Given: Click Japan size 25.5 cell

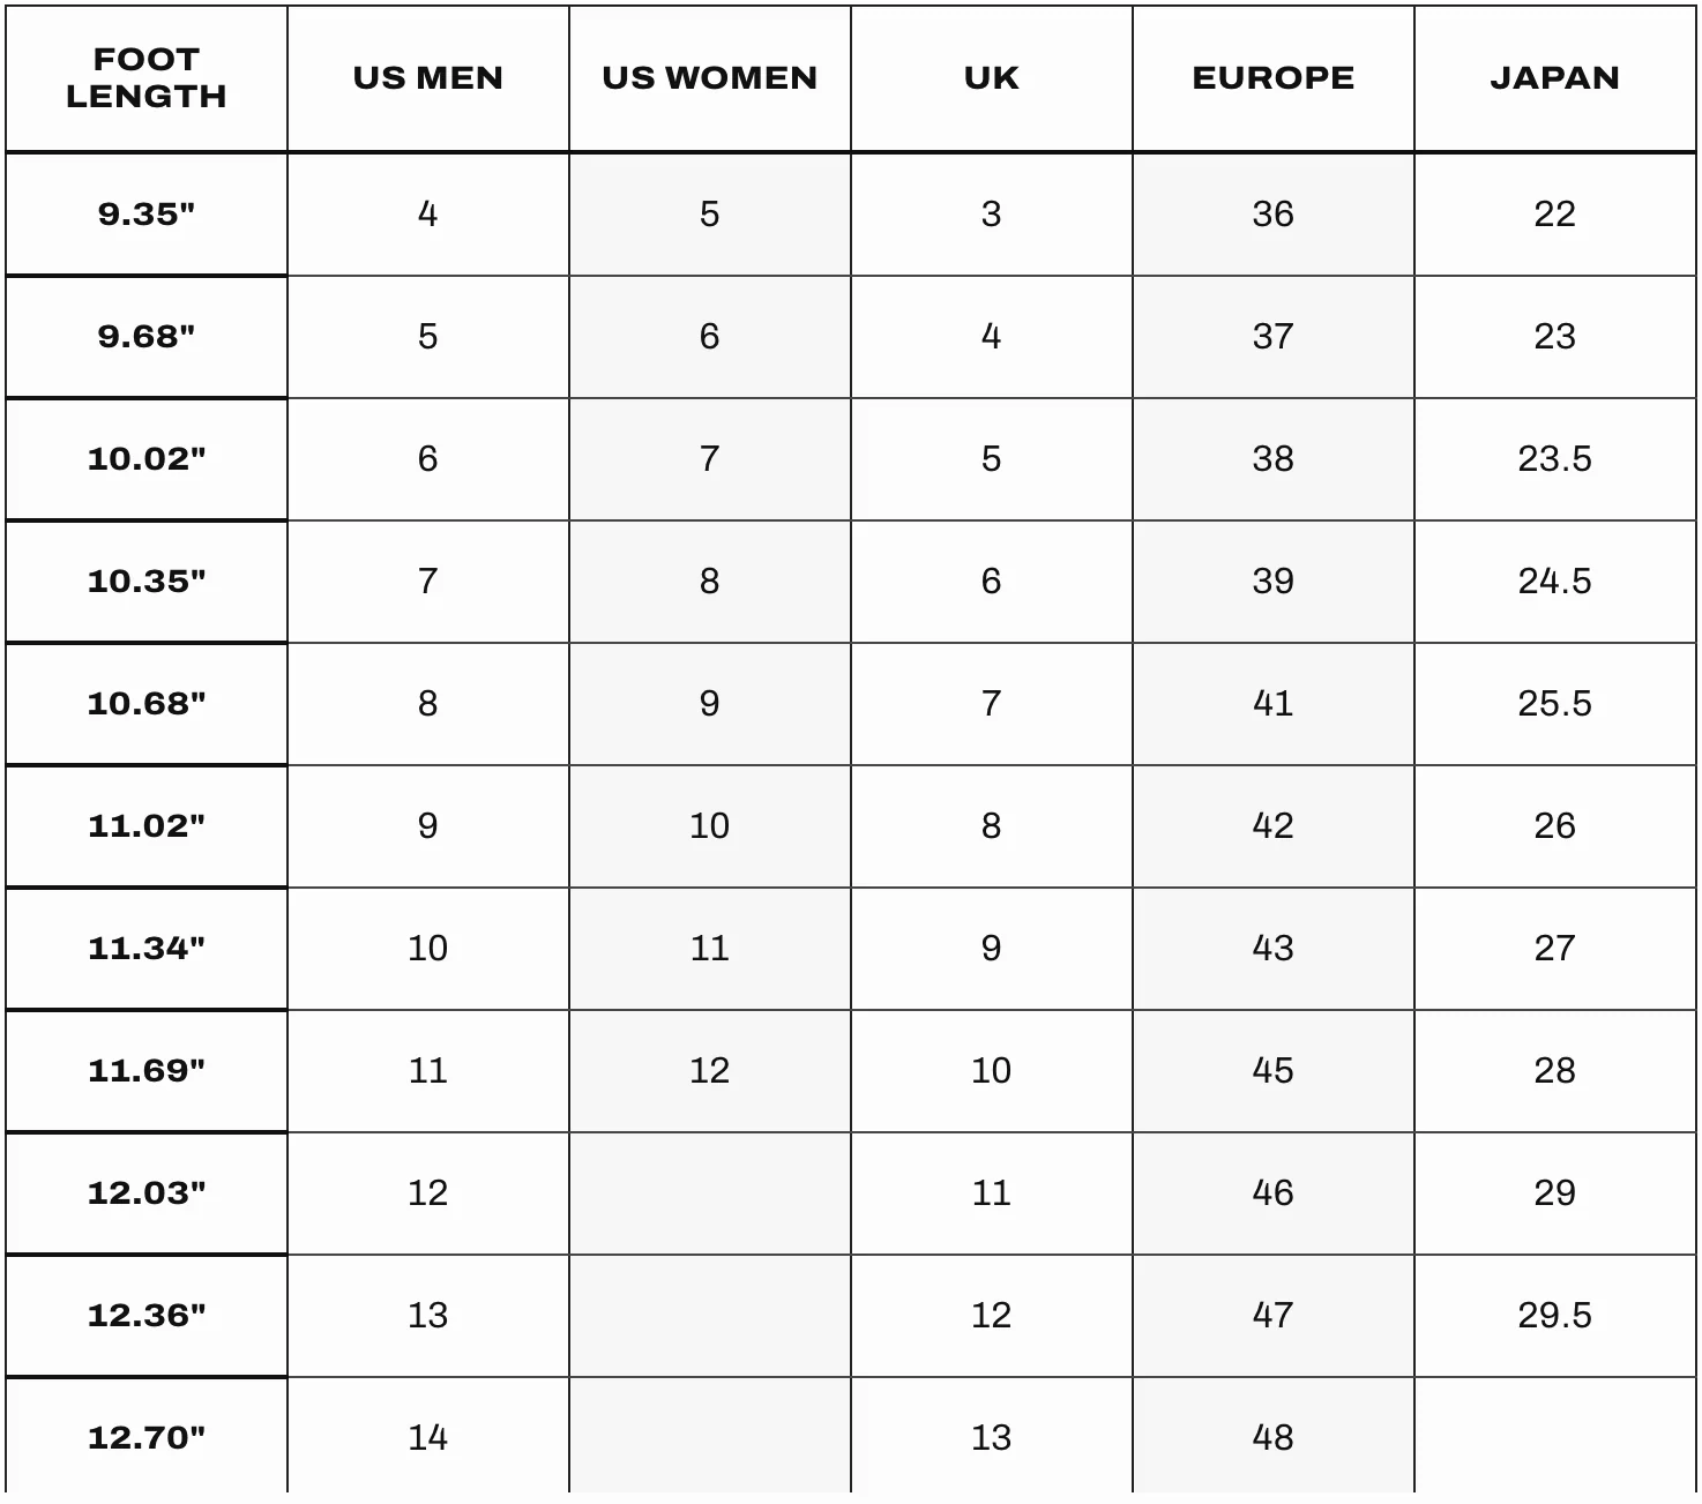Looking at the screenshot, I should point(1555,704).
